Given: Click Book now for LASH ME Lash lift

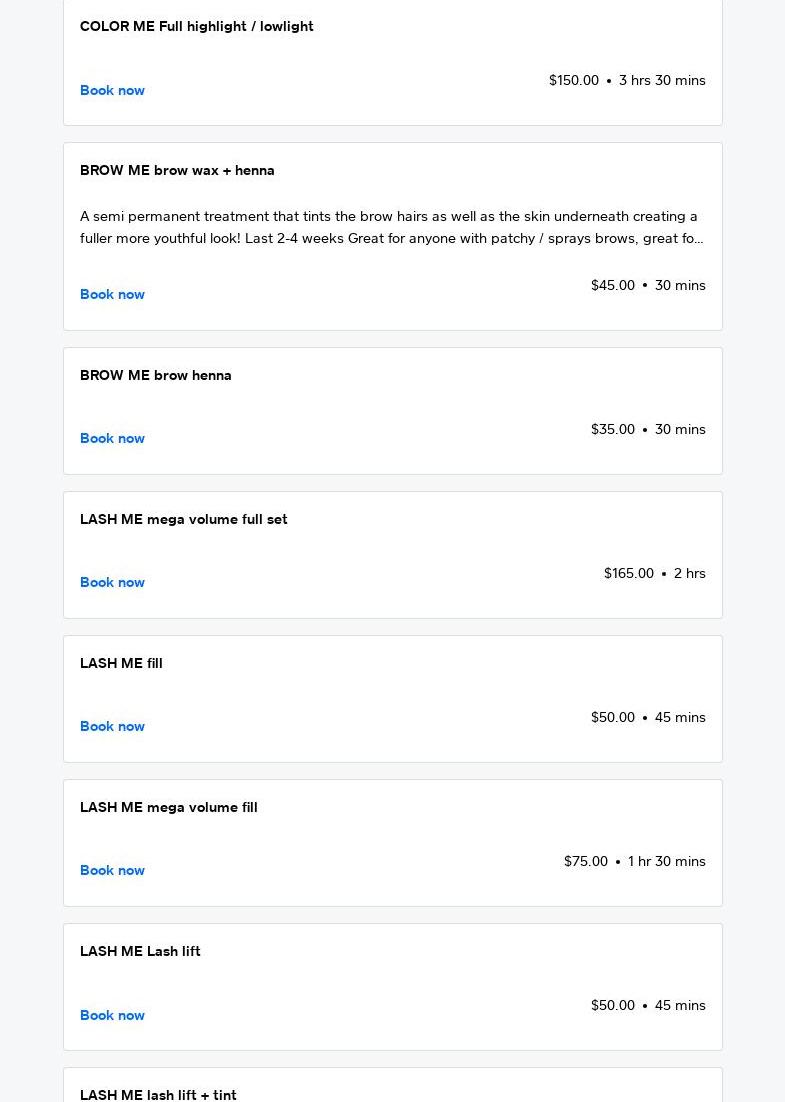Looking at the screenshot, I should click(112, 1015).
